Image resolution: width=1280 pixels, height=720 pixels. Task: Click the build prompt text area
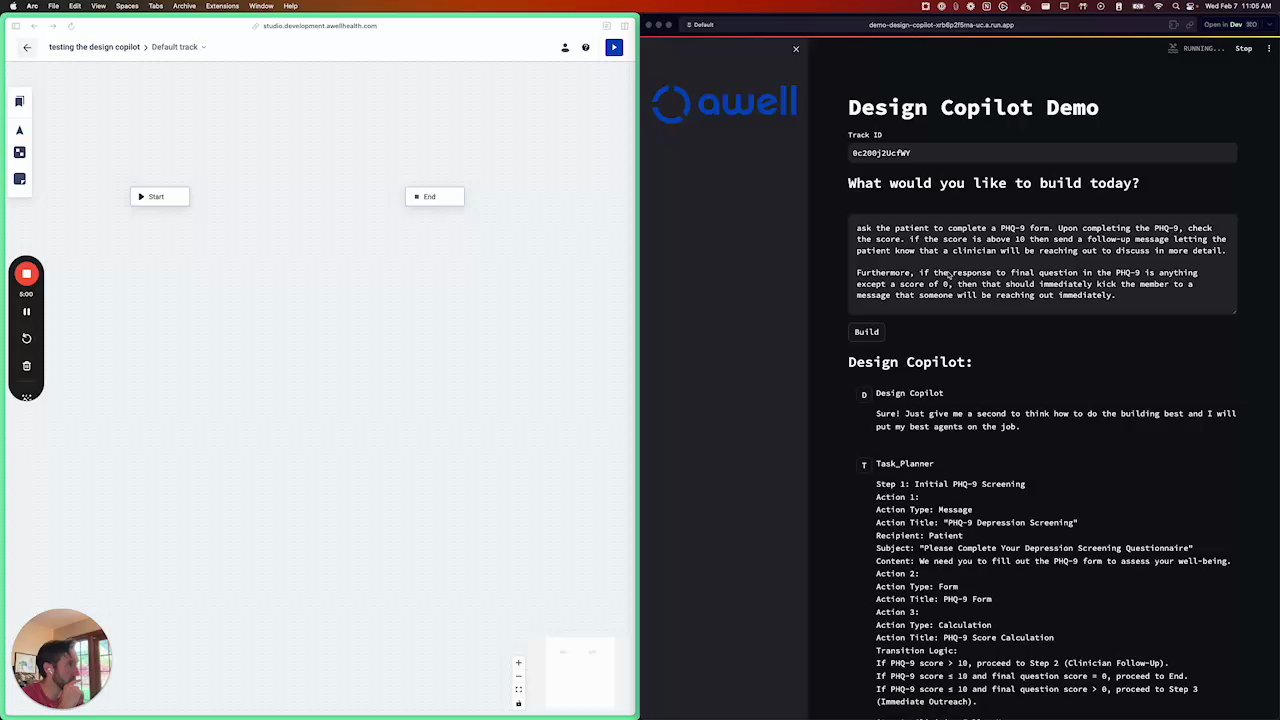coord(1042,264)
